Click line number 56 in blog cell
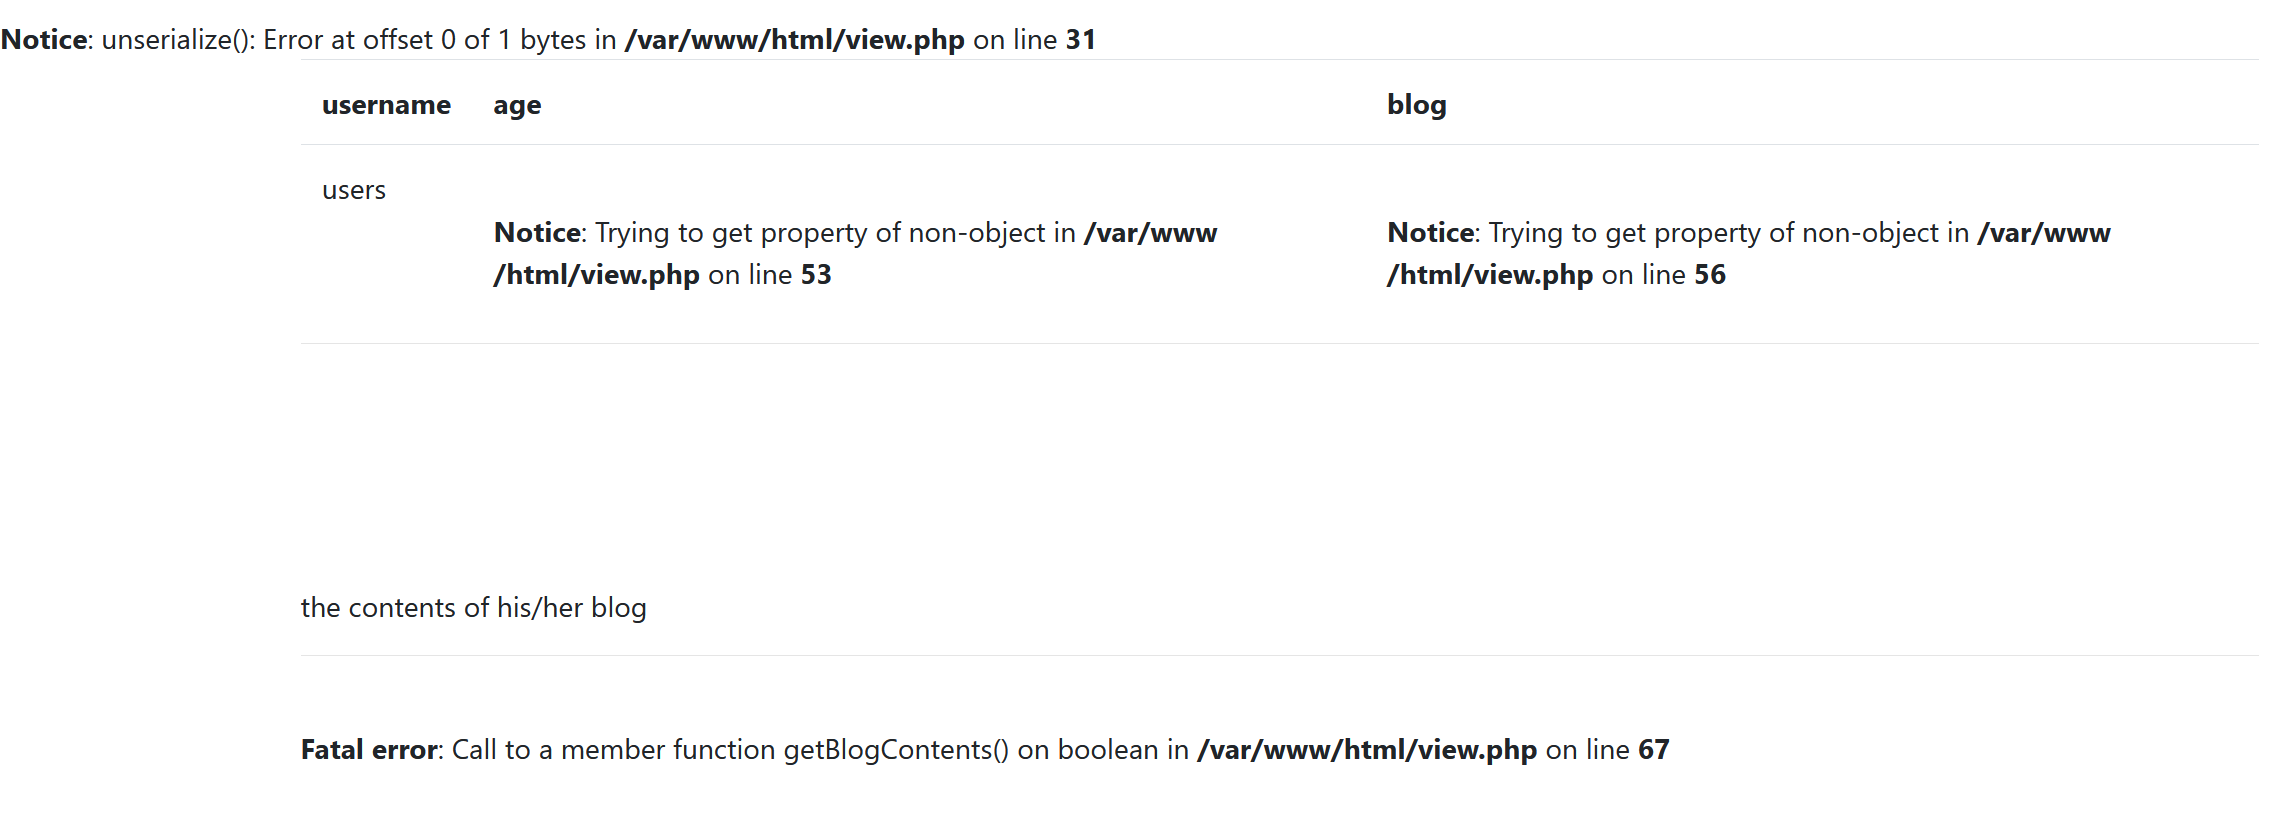The width and height of the screenshot is (2277, 832). tap(1710, 275)
